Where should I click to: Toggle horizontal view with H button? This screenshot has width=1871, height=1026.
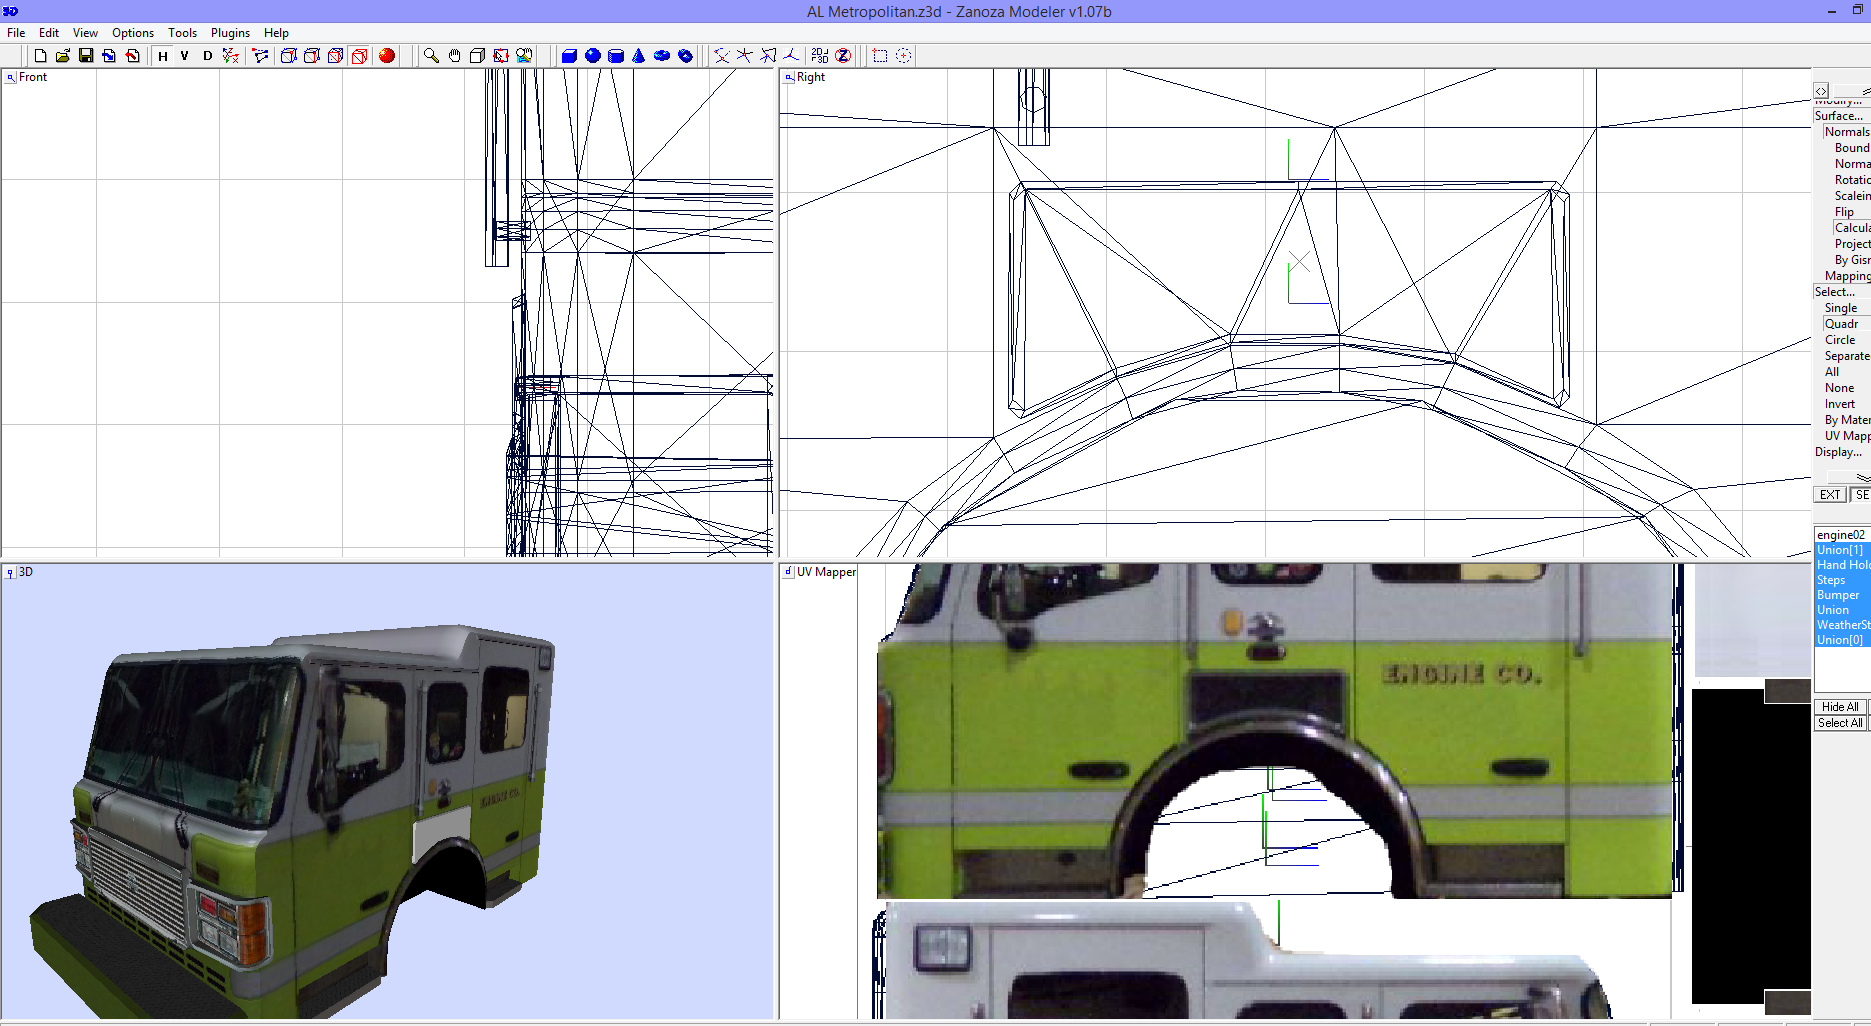[x=162, y=56]
